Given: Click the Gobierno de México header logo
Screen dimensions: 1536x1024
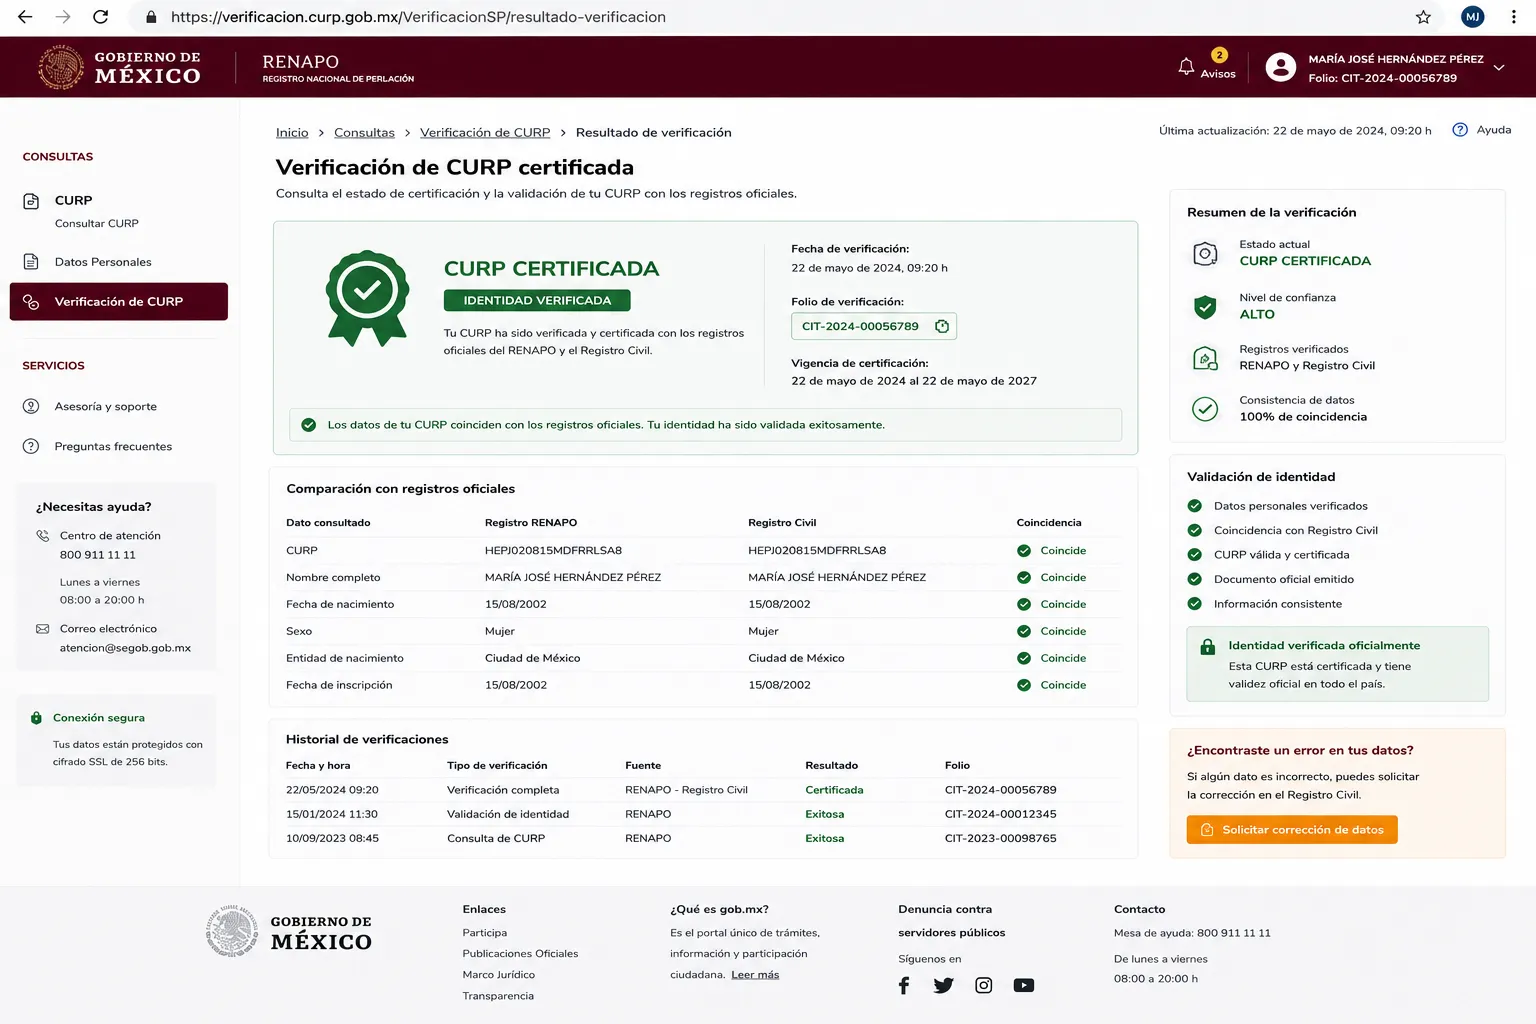Looking at the screenshot, I should pos(119,67).
